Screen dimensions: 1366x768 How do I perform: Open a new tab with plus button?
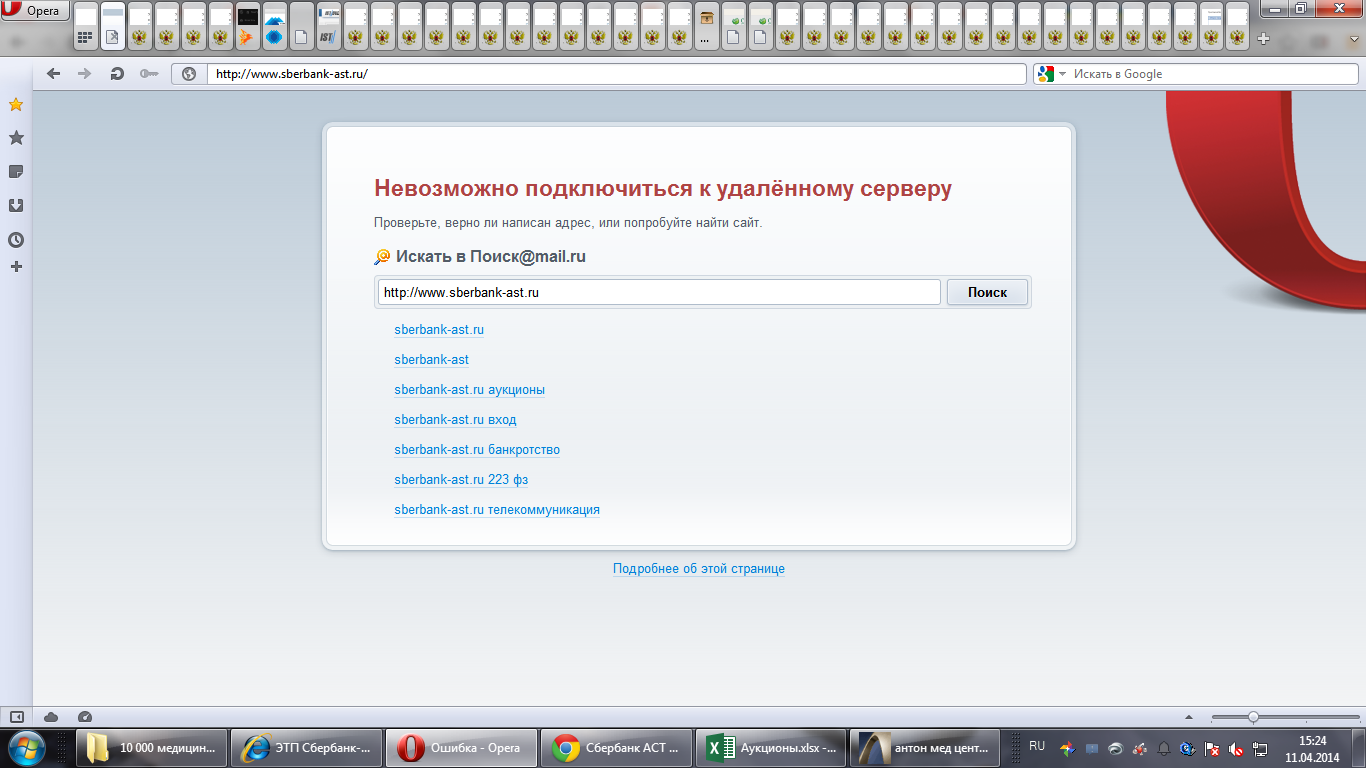[x=1263, y=39]
